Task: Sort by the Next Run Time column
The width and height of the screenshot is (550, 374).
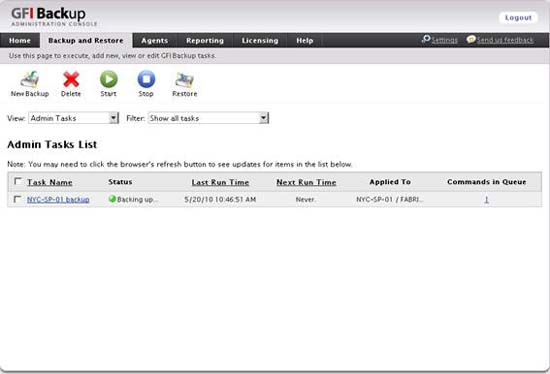Action: coord(306,182)
